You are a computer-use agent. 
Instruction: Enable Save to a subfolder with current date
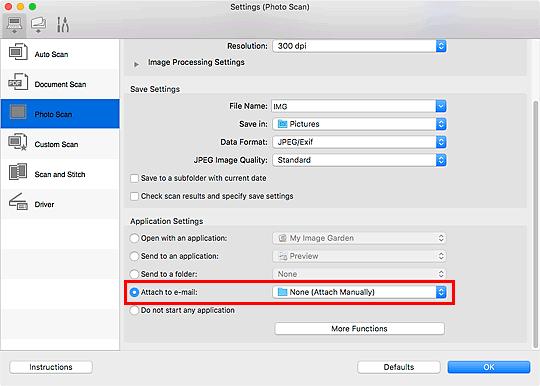pyautogui.click(x=134, y=178)
